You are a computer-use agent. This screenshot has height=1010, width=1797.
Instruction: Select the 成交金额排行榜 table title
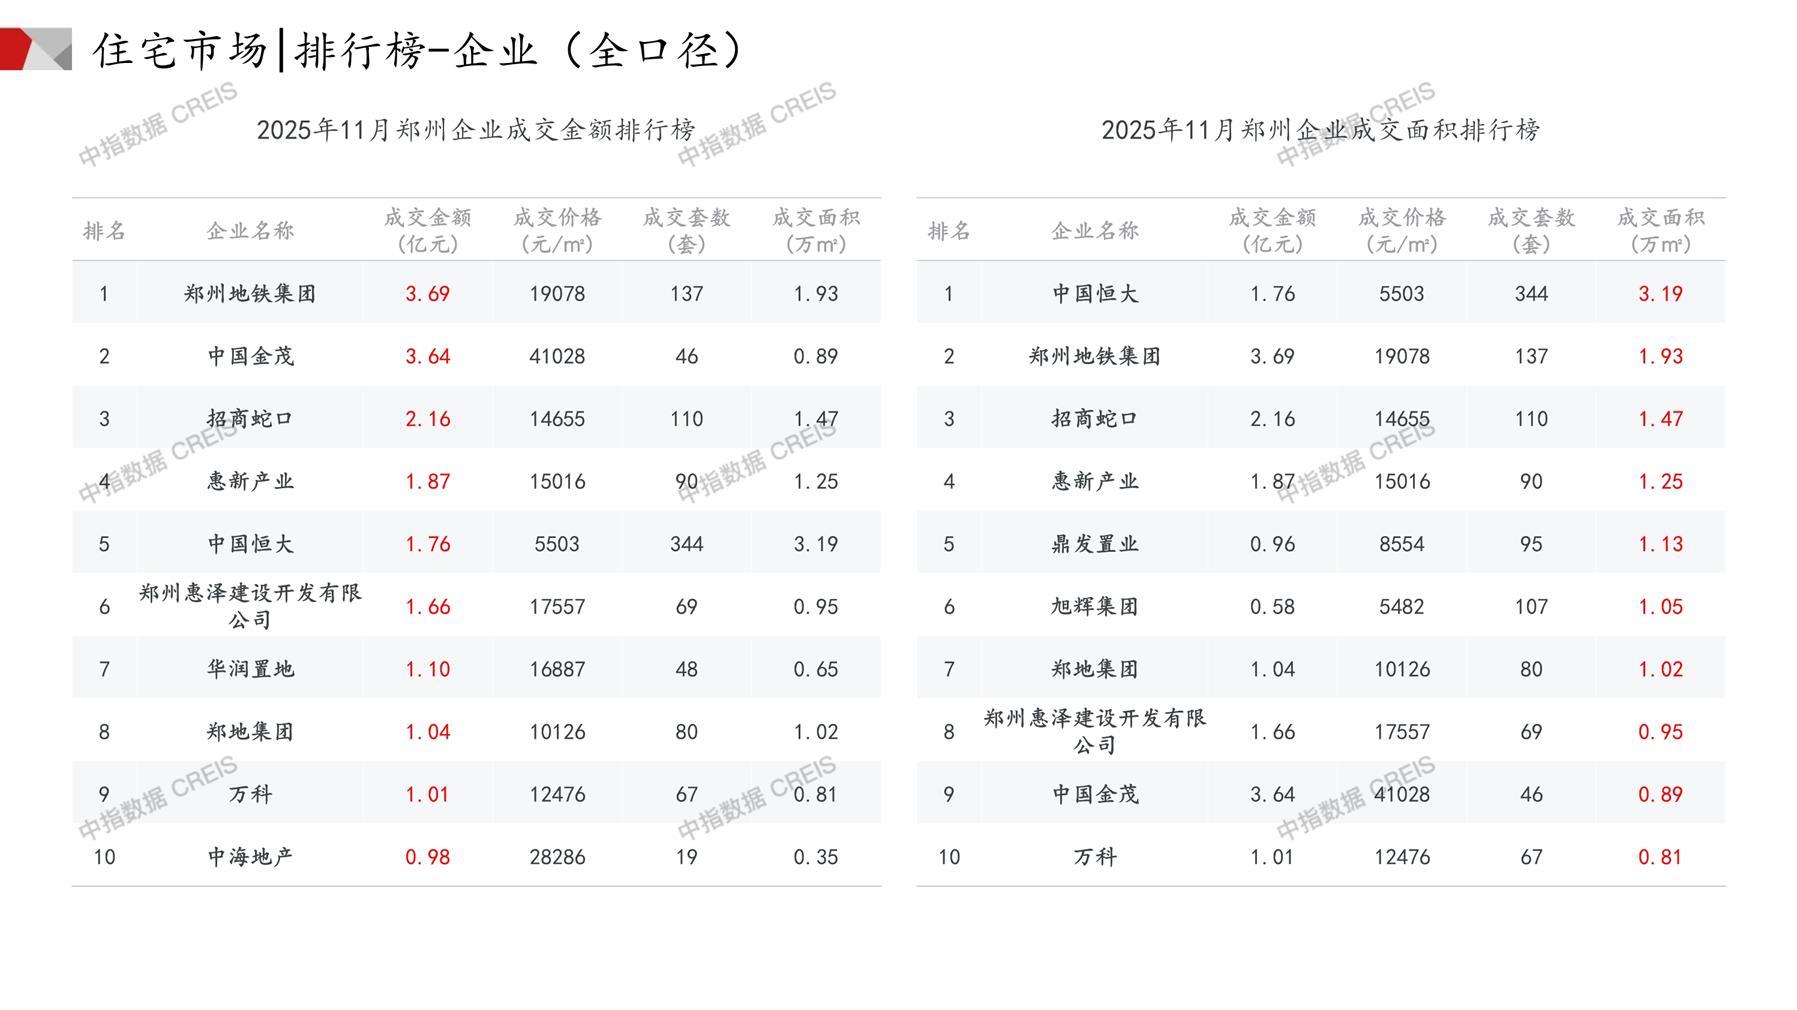(x=476, y=130)
